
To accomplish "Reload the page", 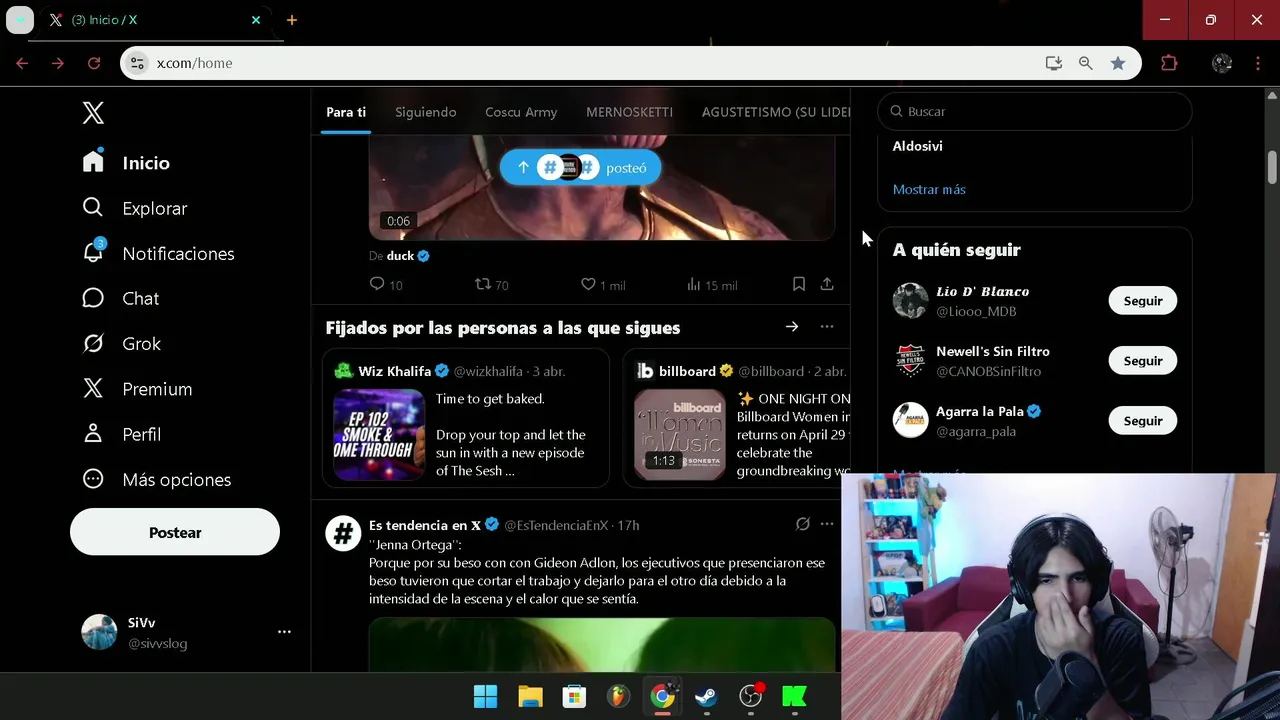I will (94, 63).
